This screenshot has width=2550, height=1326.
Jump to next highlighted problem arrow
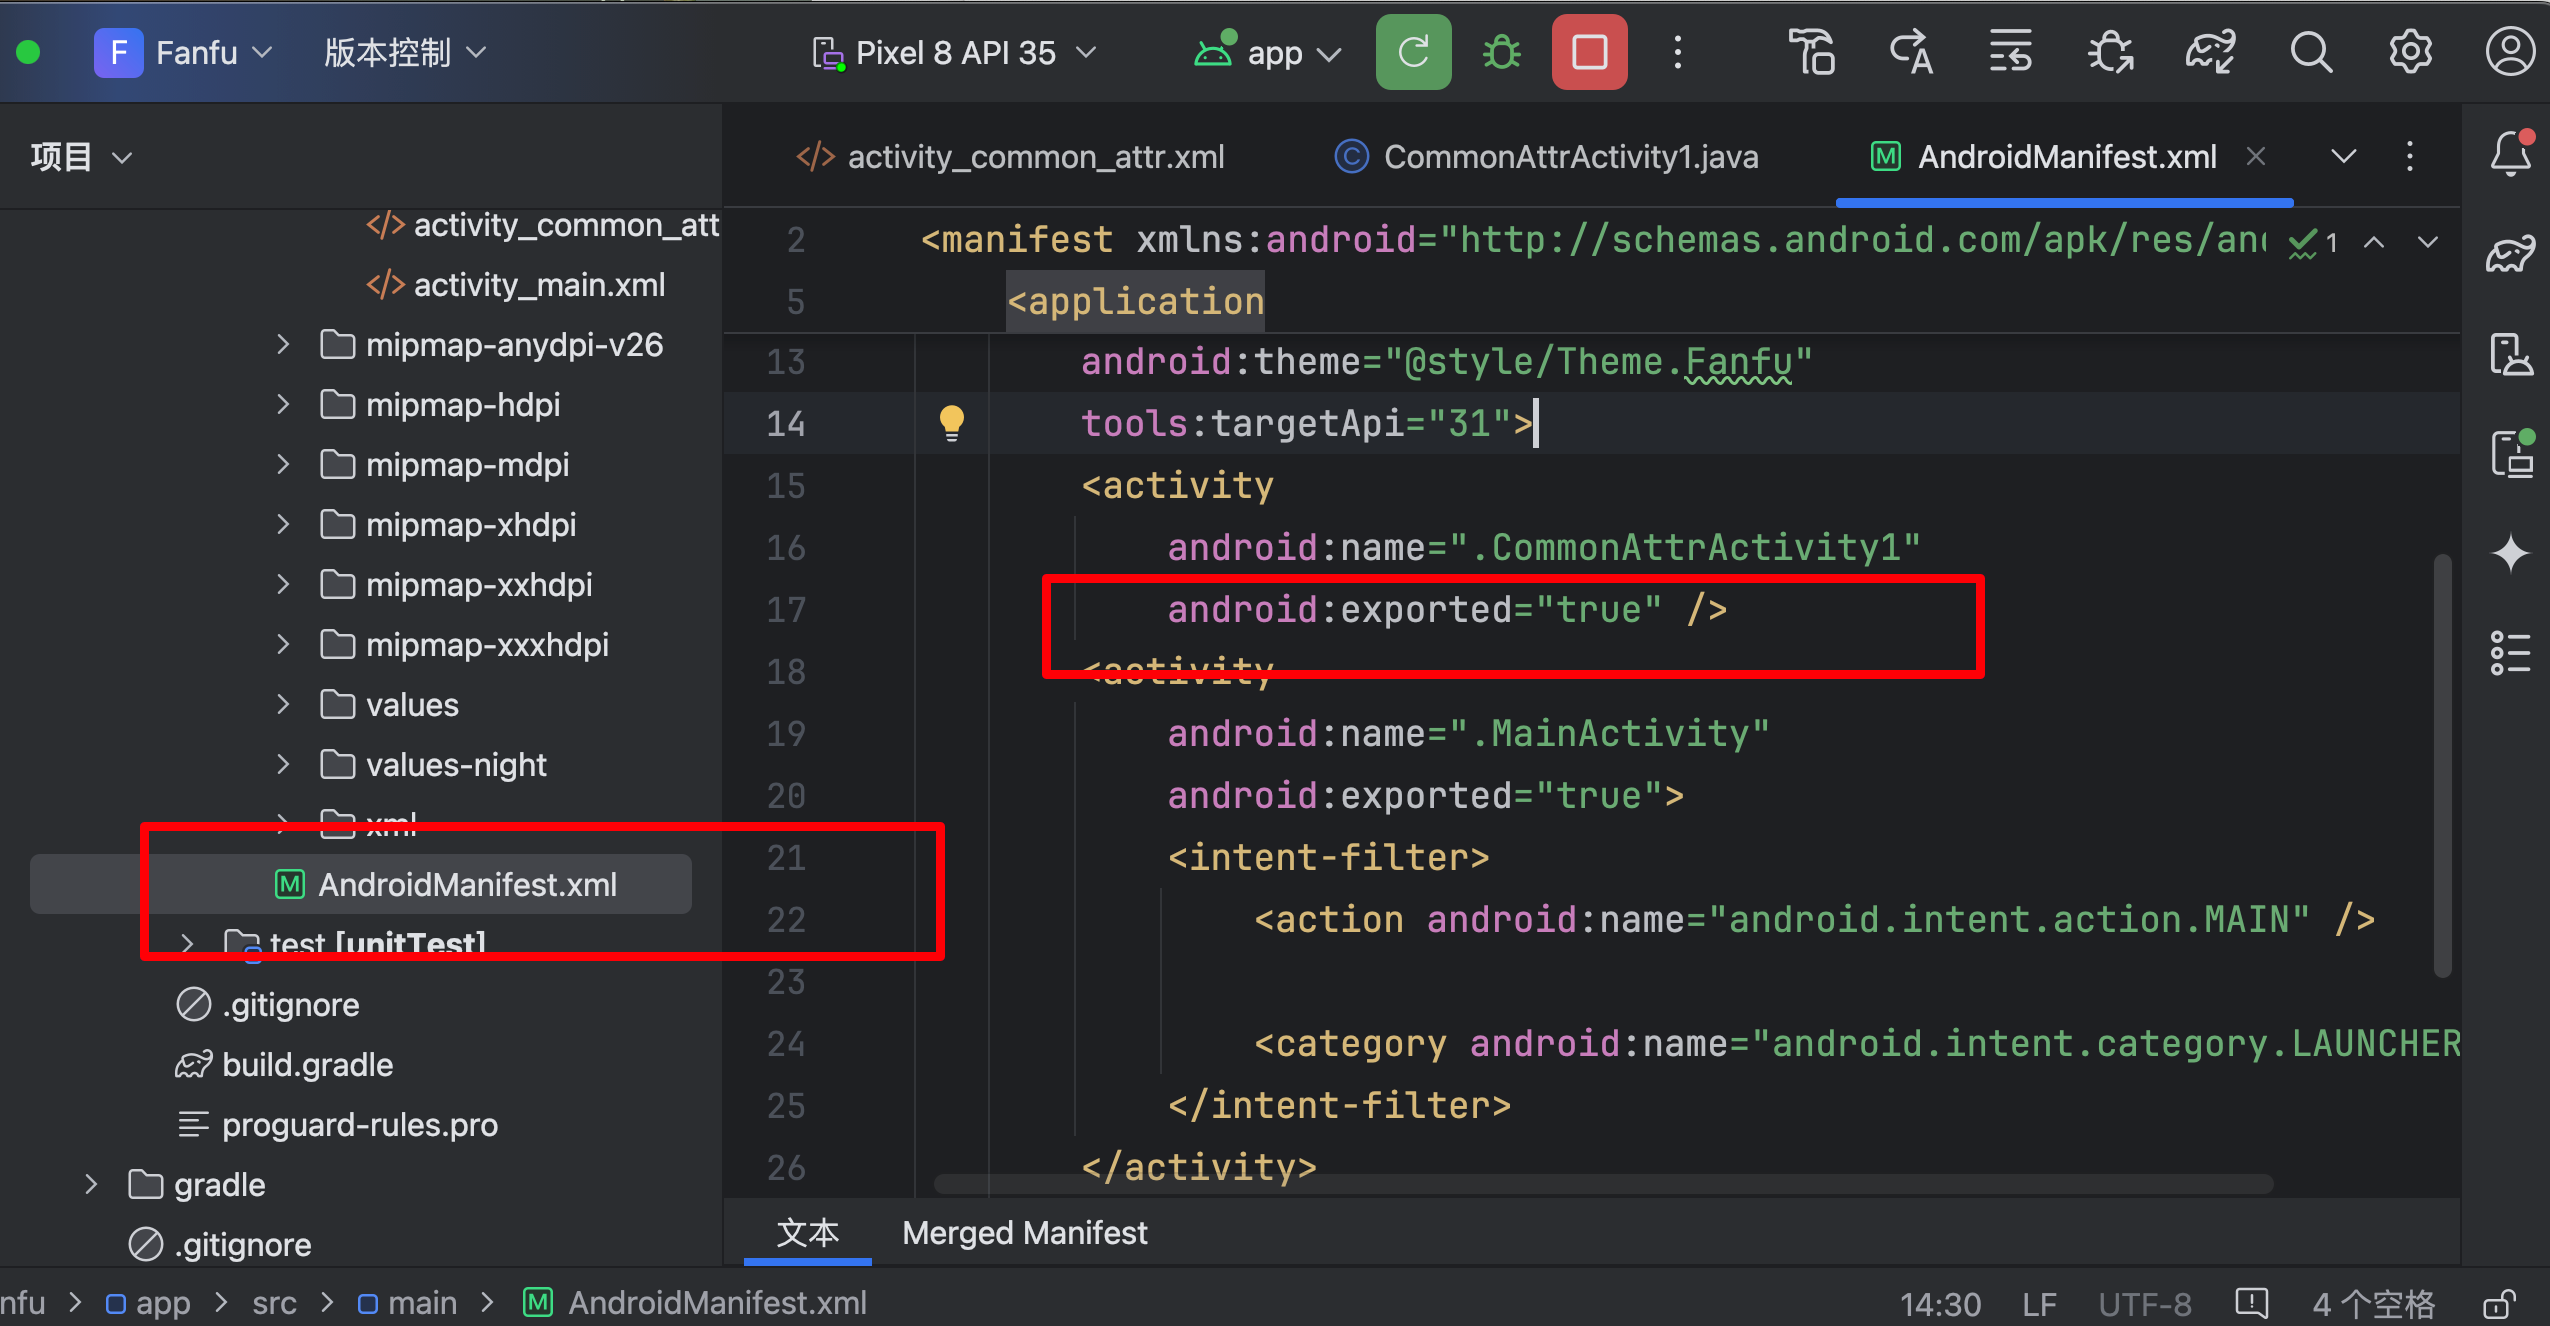[2428, 243]
